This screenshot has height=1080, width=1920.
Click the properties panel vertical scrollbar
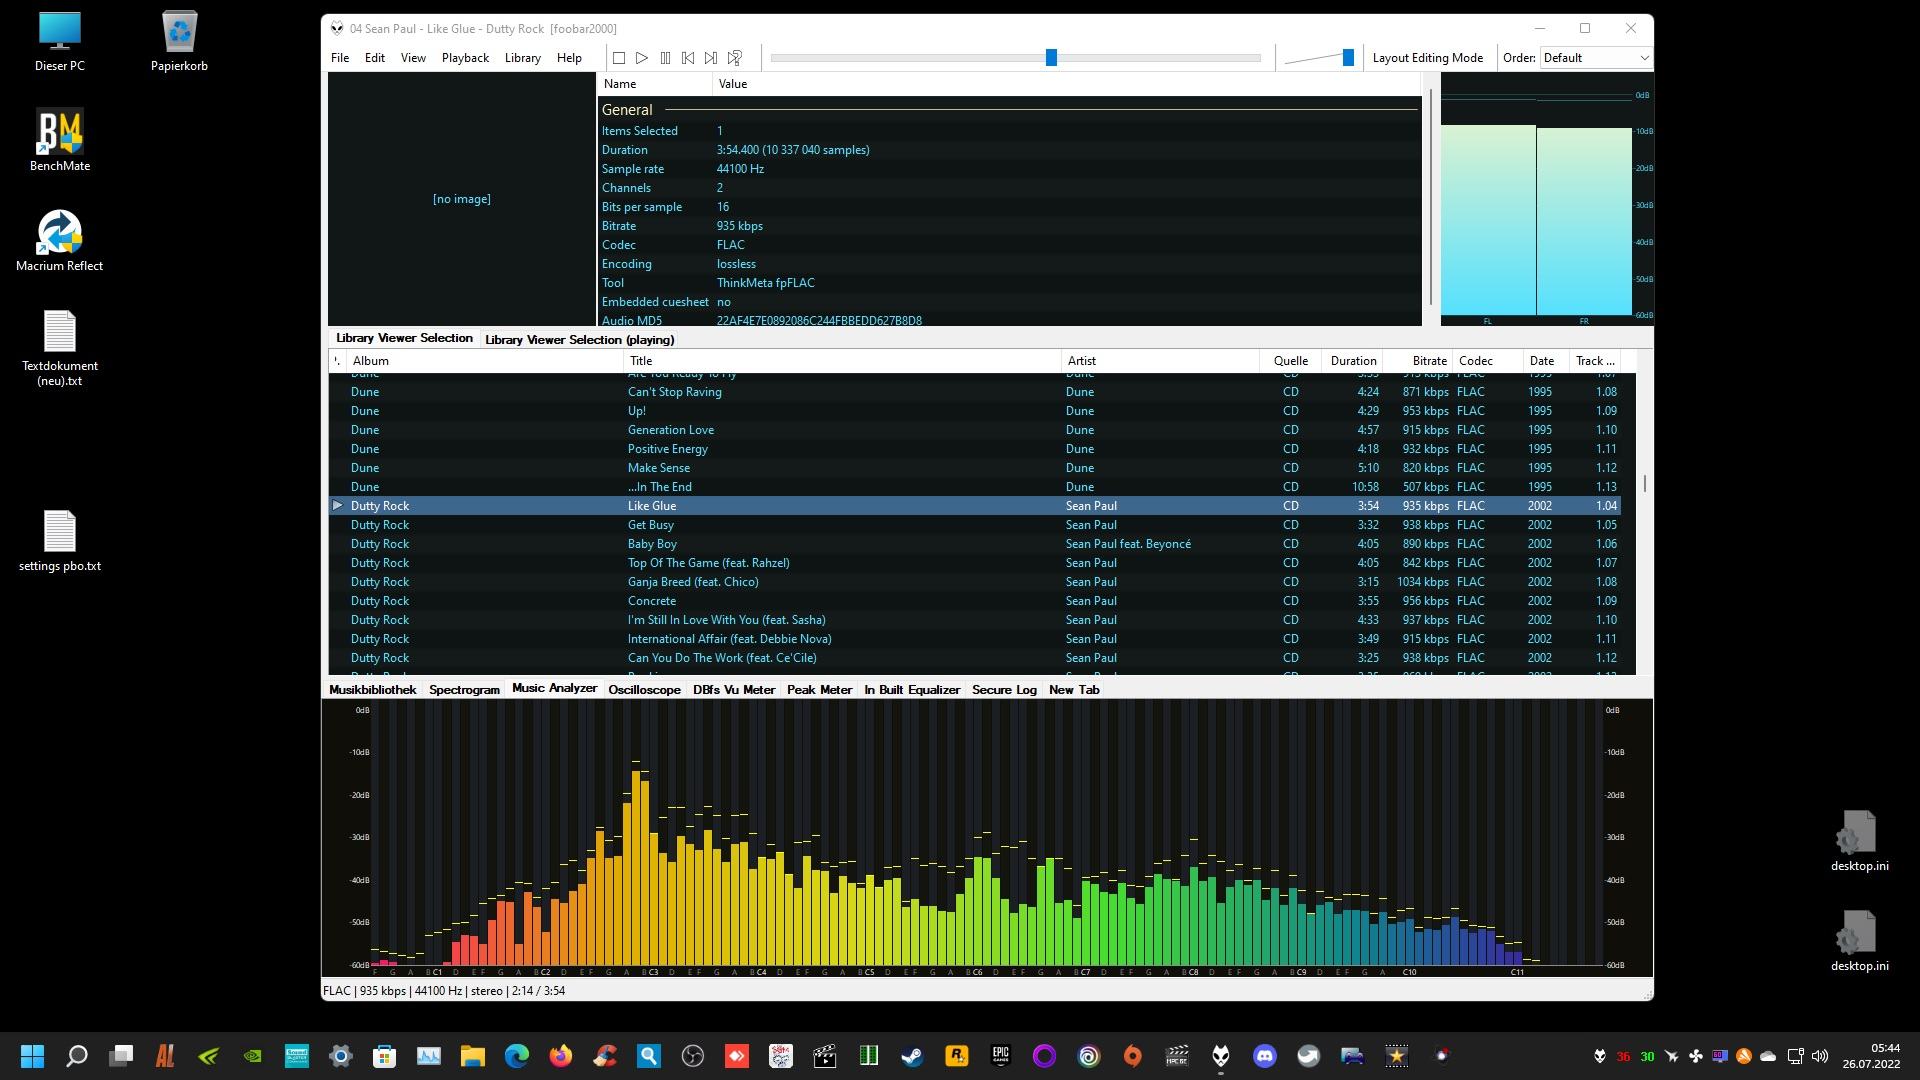point(1431,196)
